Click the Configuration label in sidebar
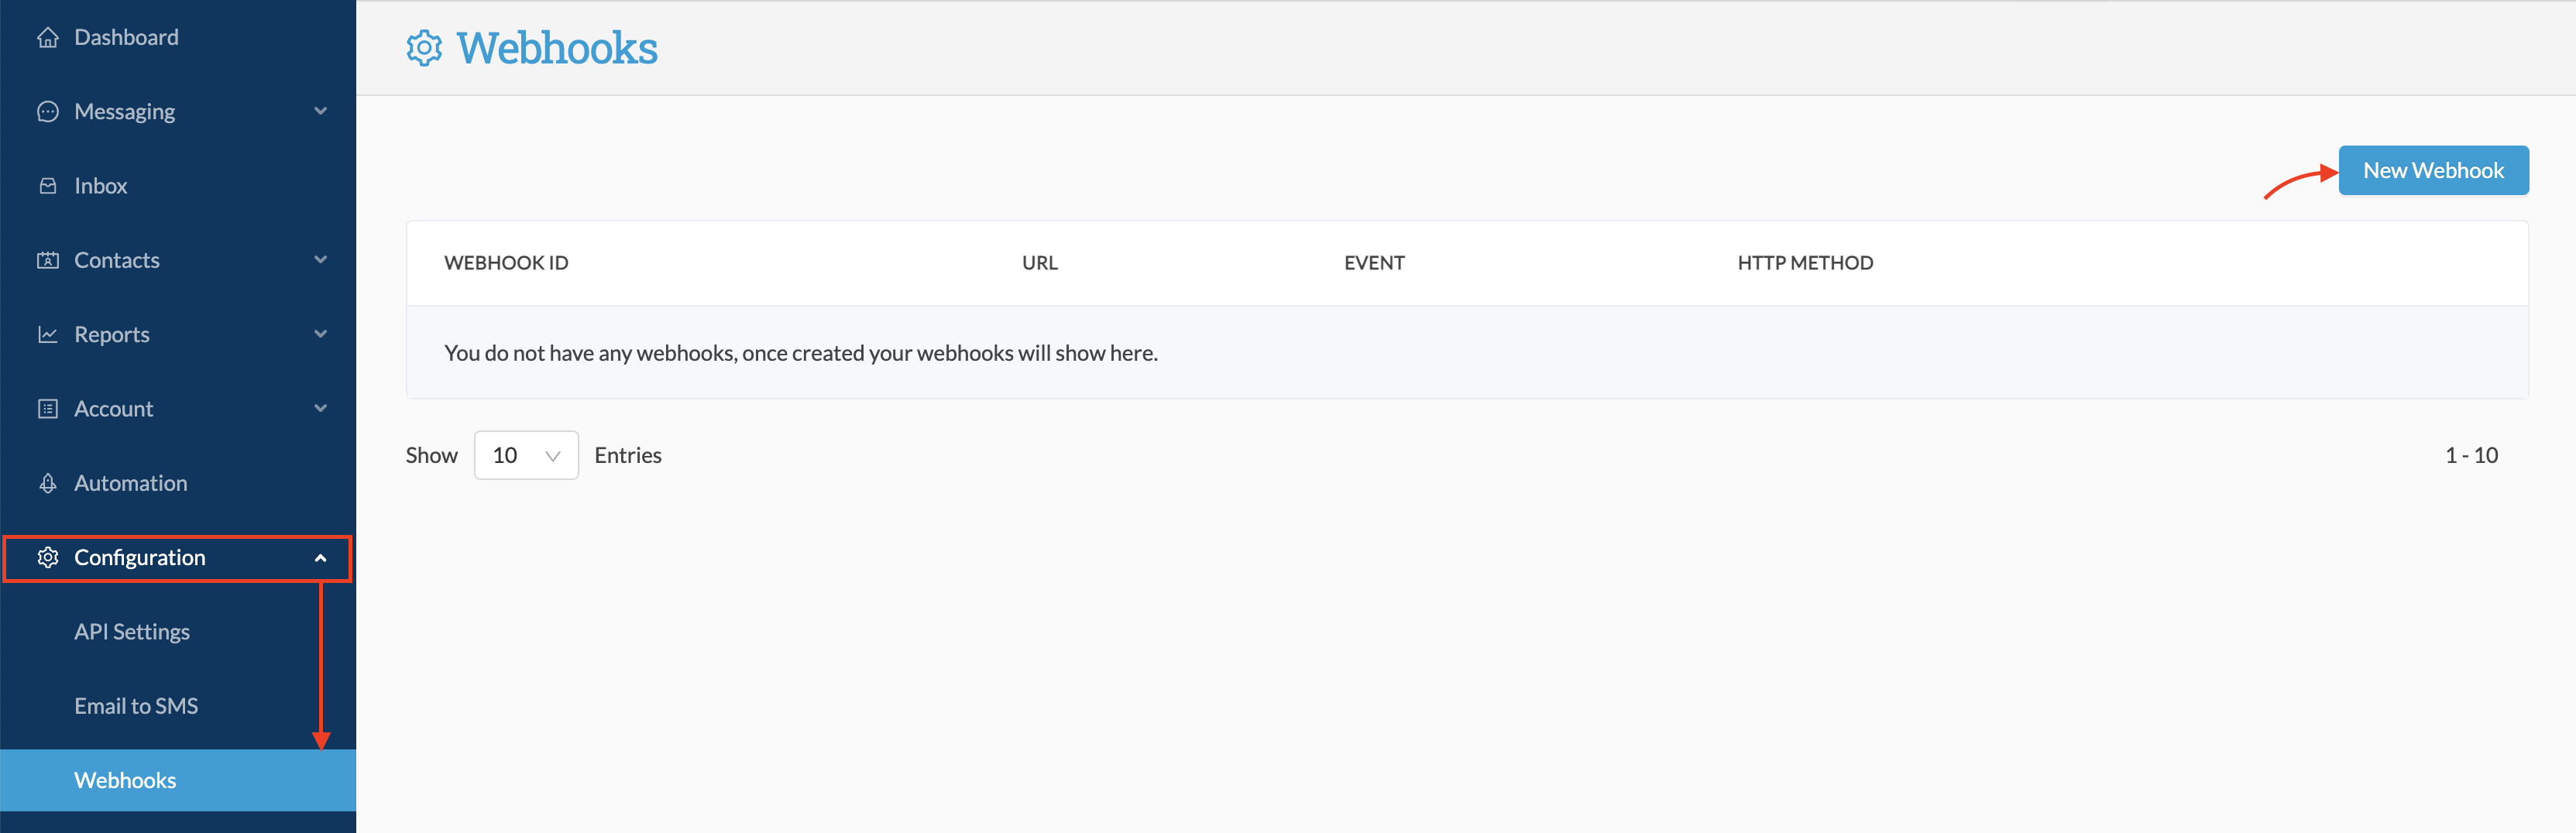2576x833 pixels. 140,558
